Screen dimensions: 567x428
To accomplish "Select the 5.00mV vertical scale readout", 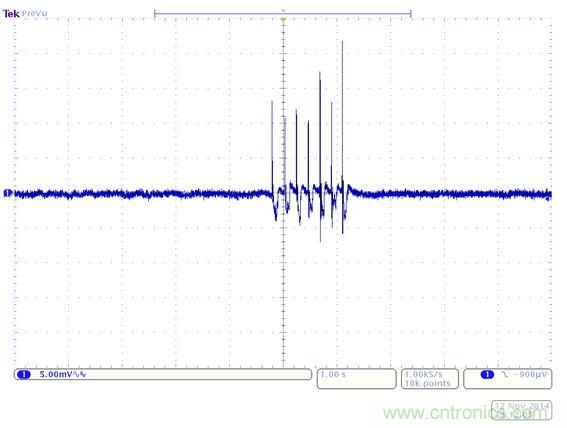I will [x=56, y=374].
